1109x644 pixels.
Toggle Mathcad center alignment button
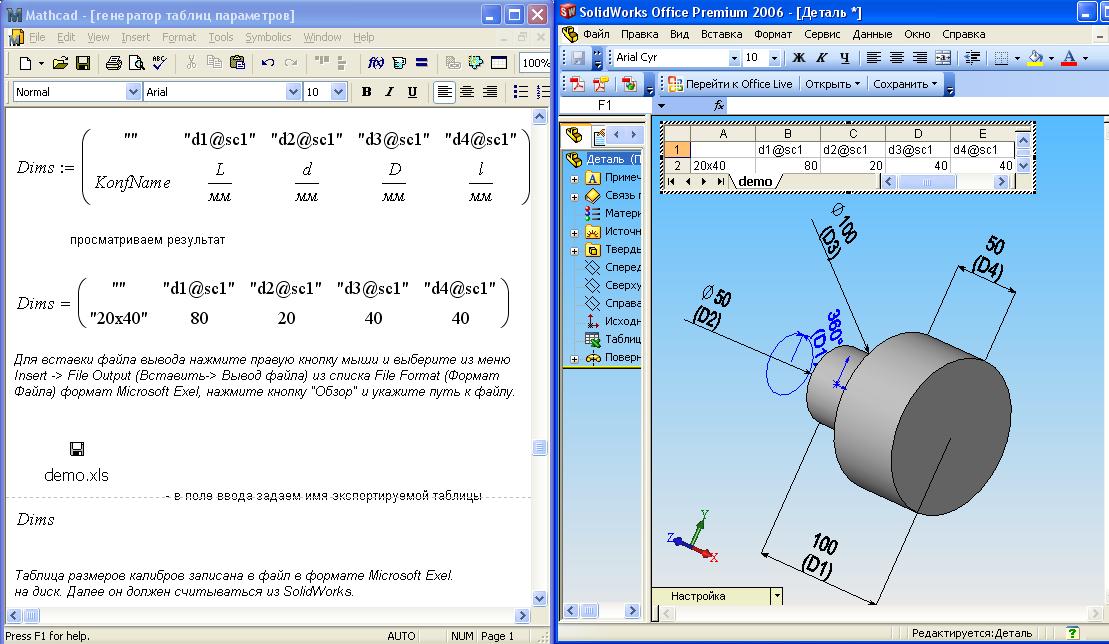coord(467,92)
